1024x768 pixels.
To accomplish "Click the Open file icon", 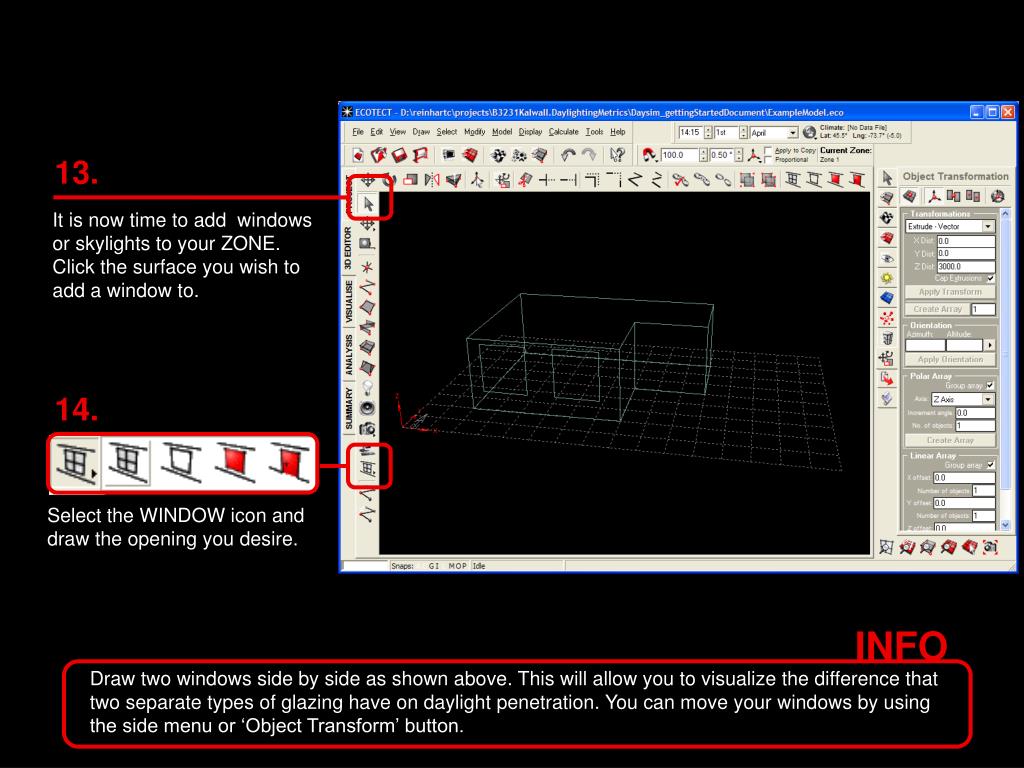I will tap(378, 155).
